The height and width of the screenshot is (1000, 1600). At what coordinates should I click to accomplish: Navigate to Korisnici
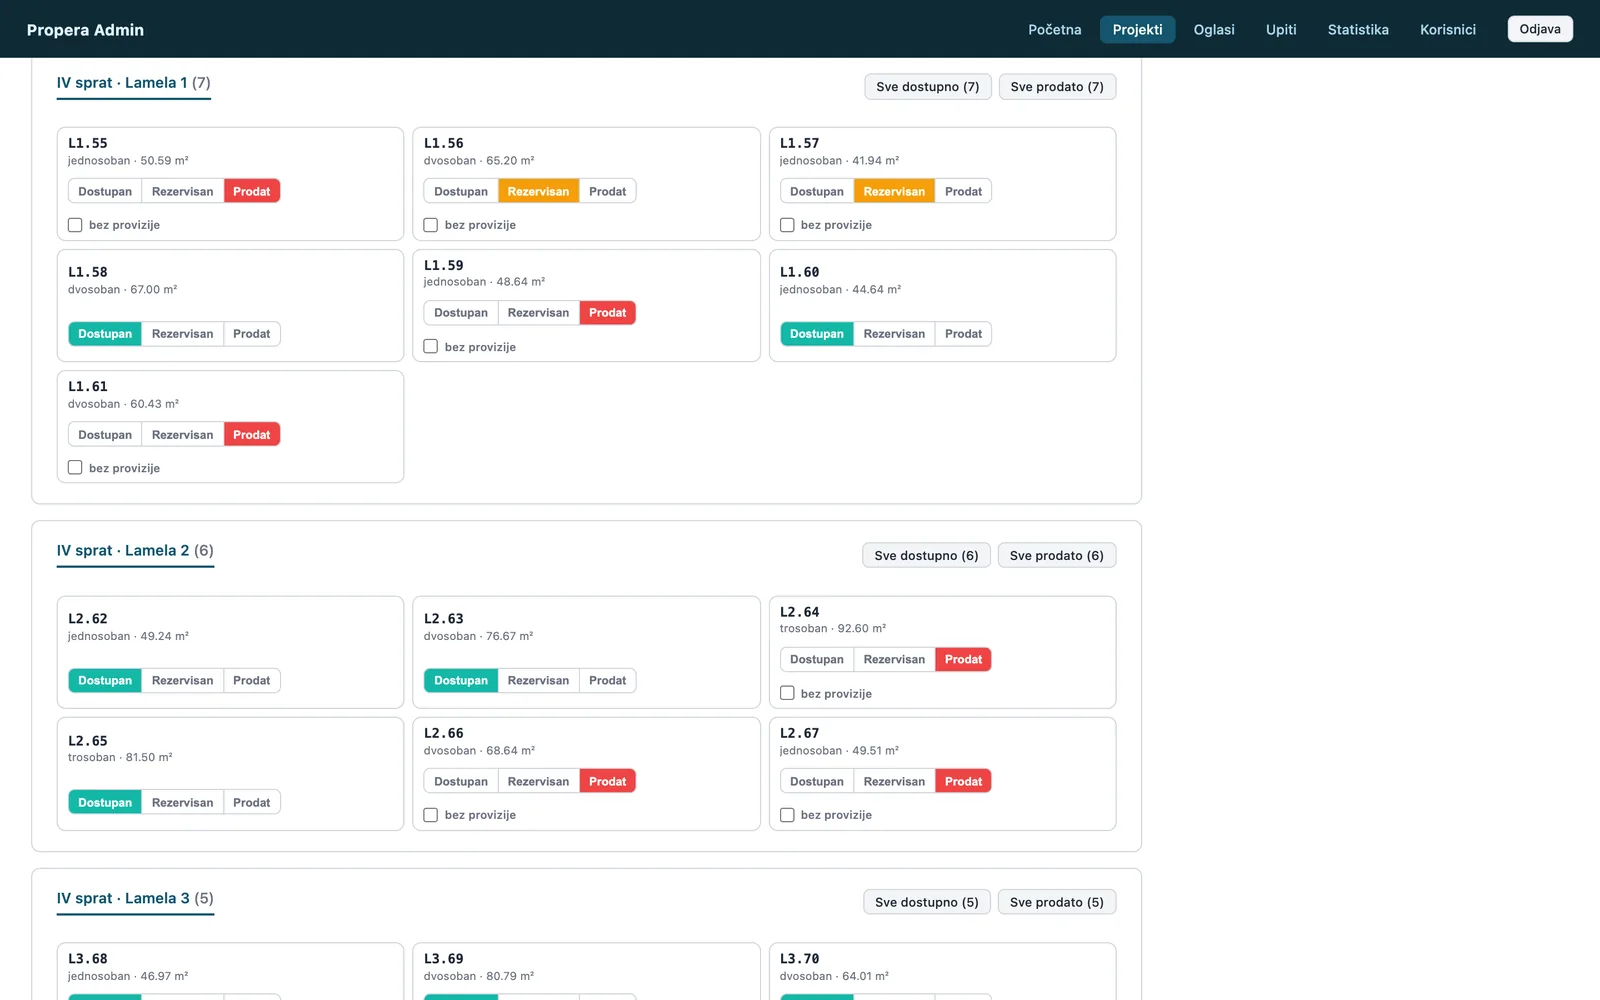(1448, 30)
